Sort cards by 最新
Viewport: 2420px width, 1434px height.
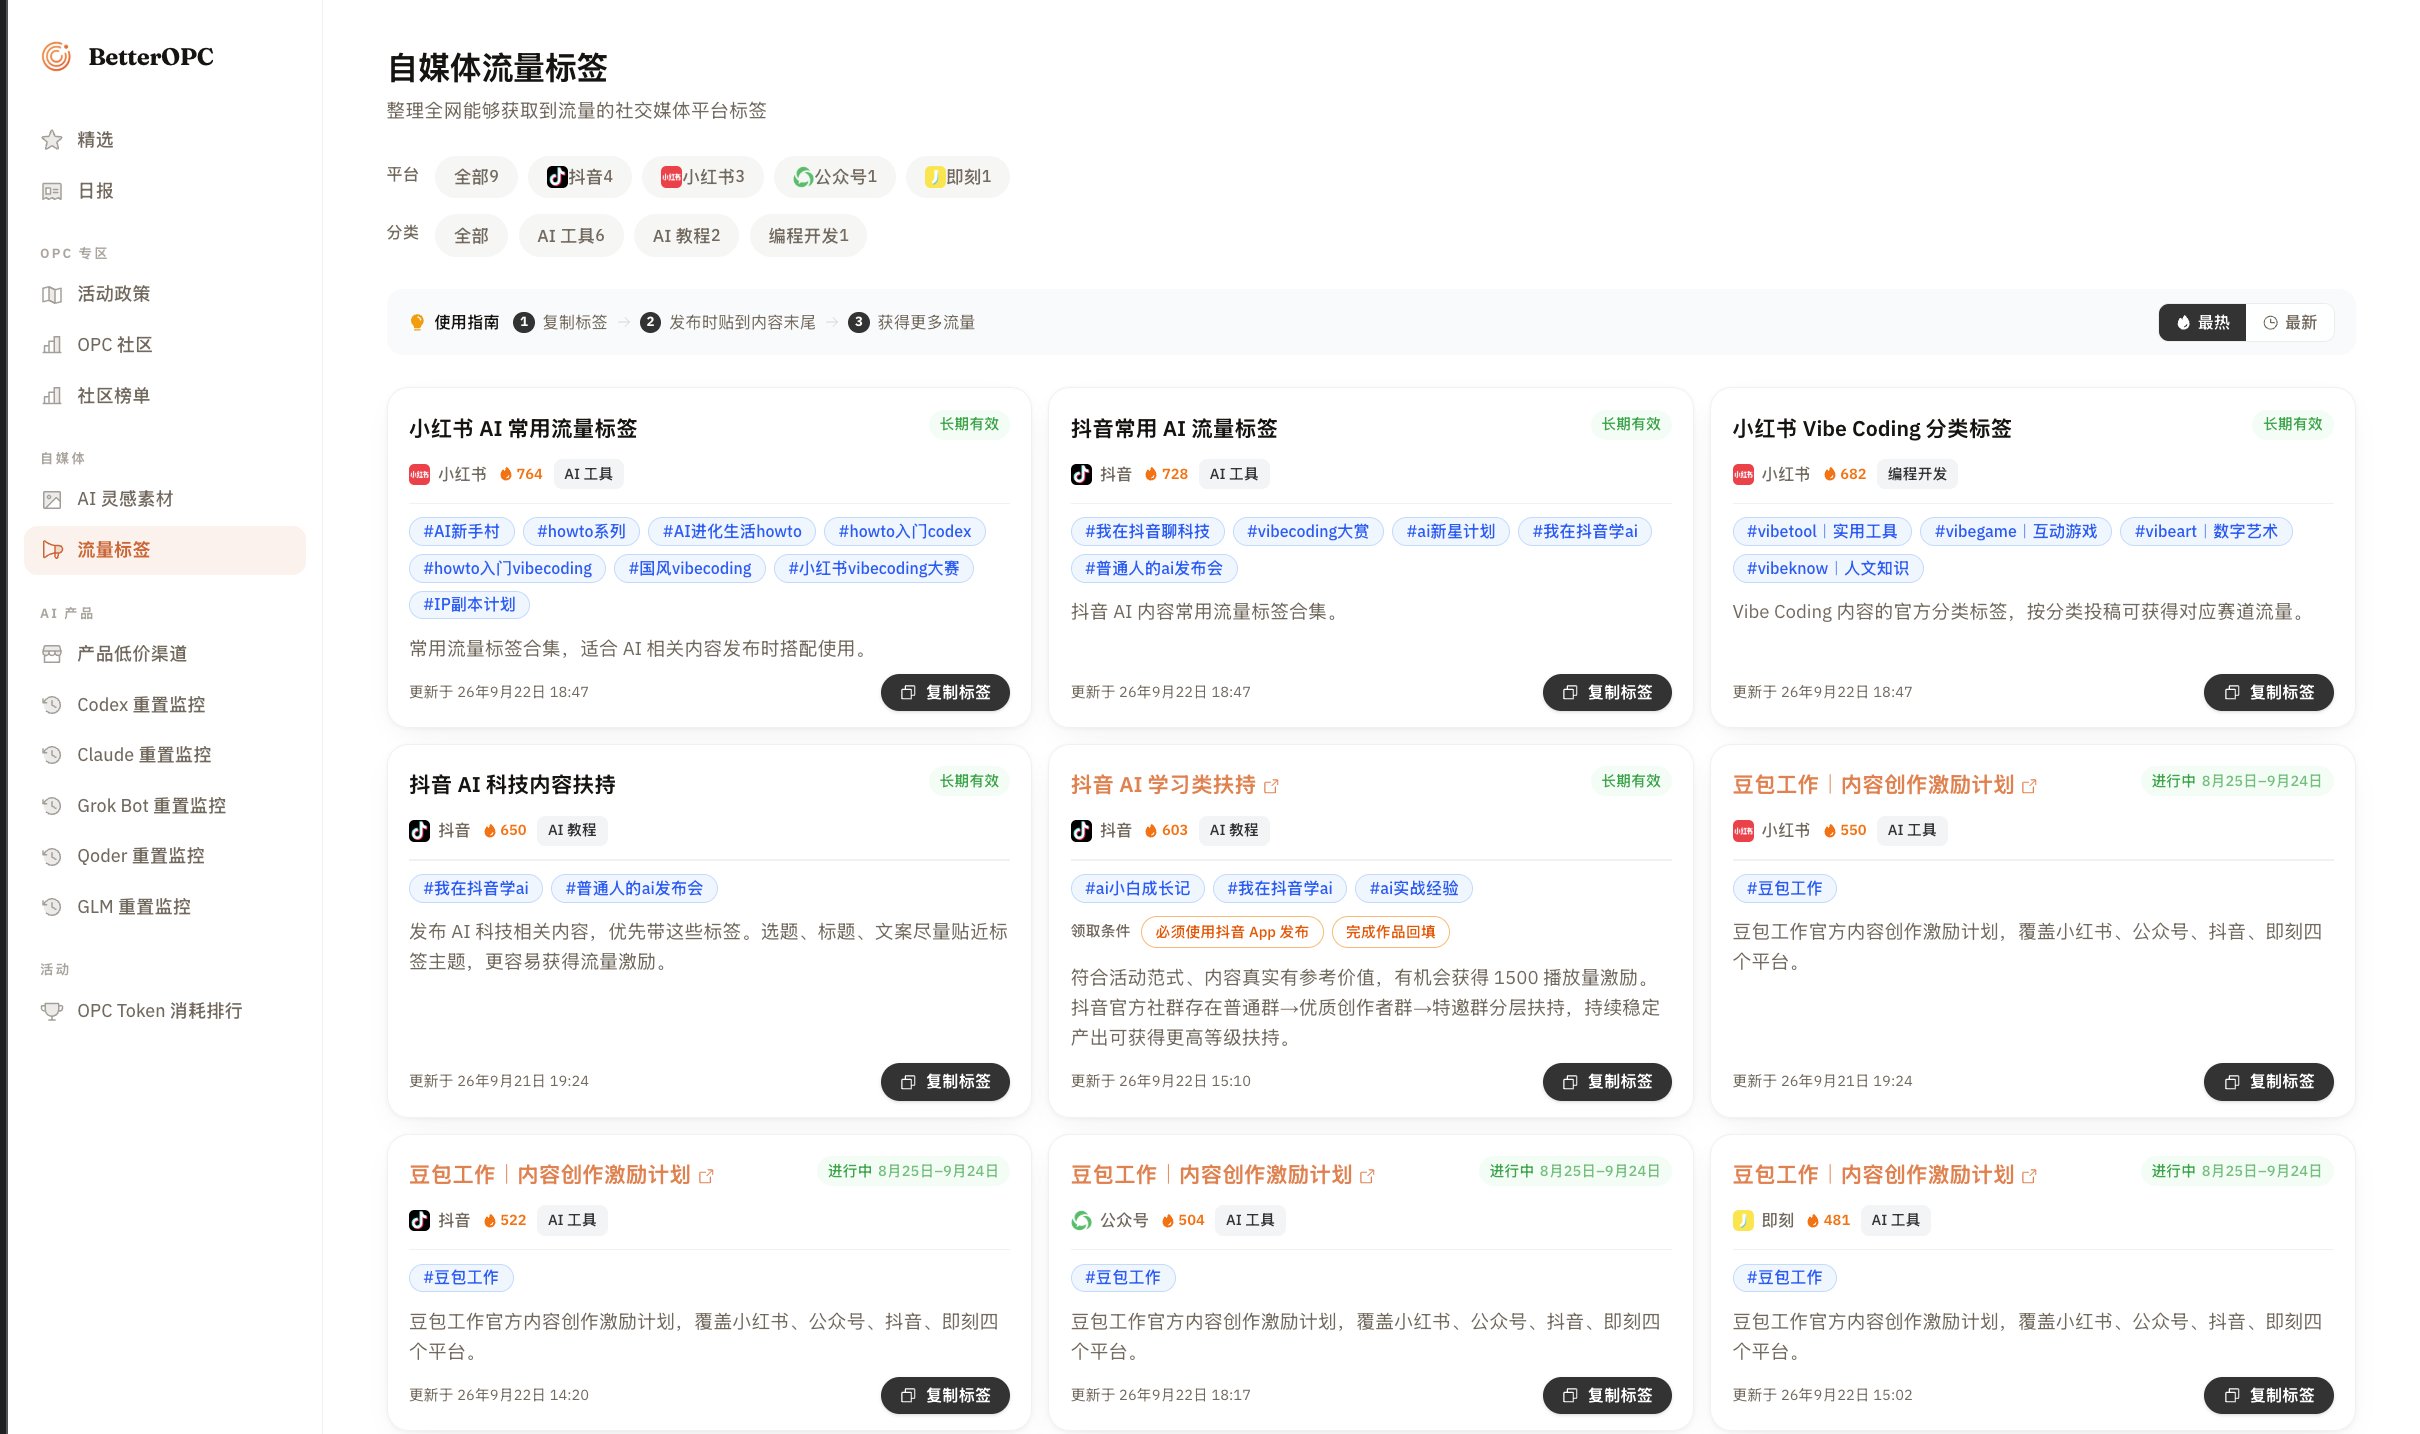[x=2290, y=322]
